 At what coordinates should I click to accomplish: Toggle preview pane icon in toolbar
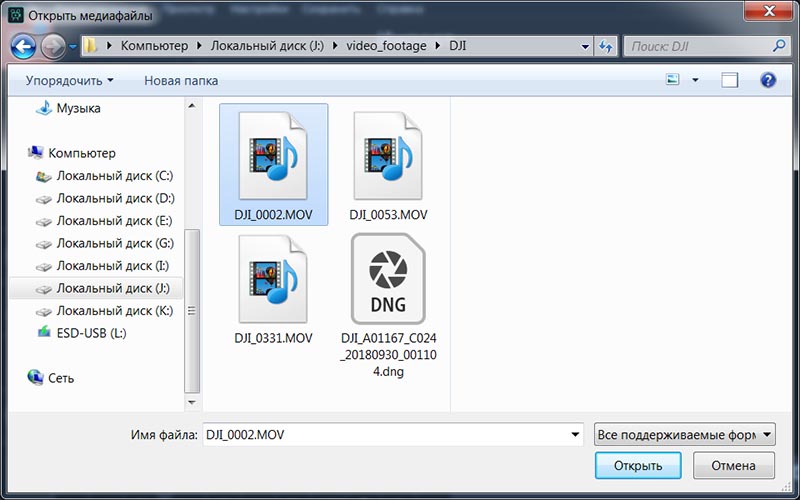tap(730, 80)
